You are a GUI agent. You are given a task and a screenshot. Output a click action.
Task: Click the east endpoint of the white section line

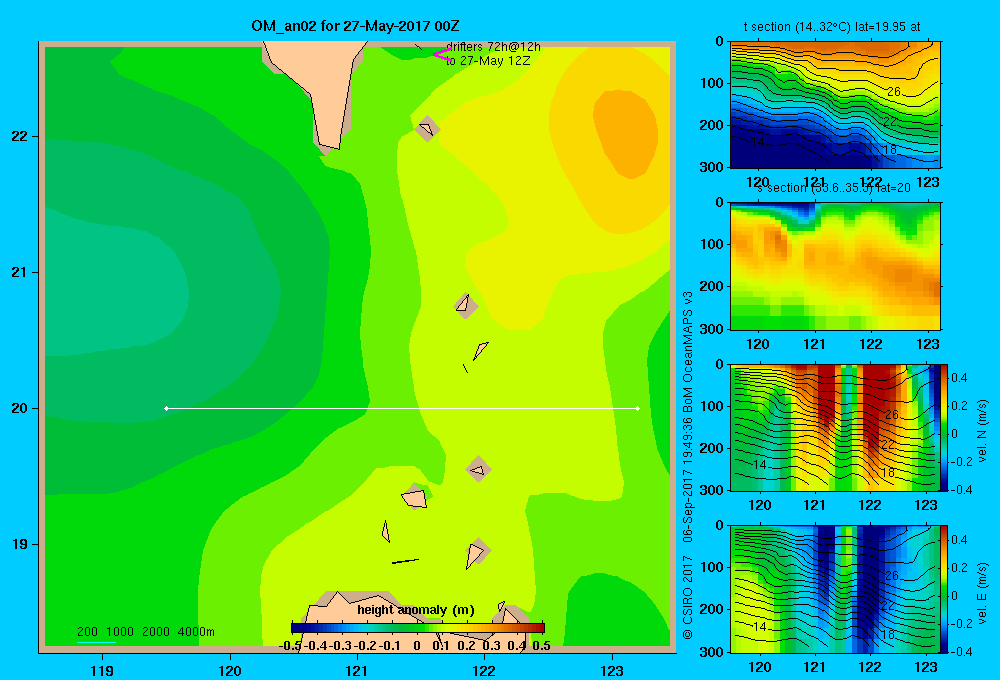[x=638, y=408]
